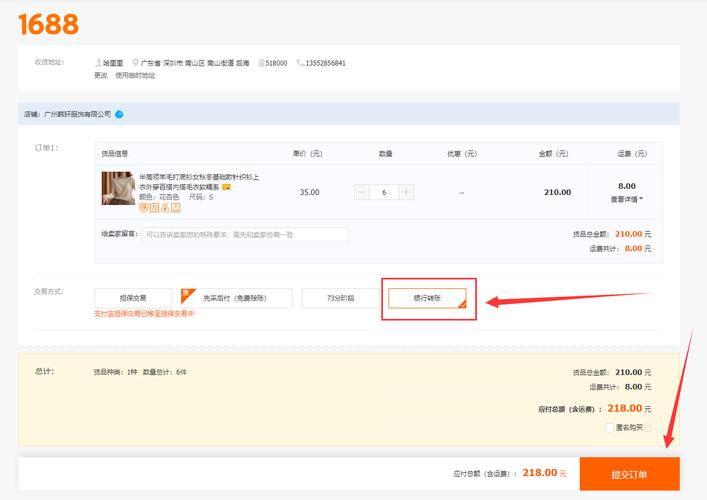Click the 1688 logo
This screenshot has height=500, width=707.
[x=47, y=23]
